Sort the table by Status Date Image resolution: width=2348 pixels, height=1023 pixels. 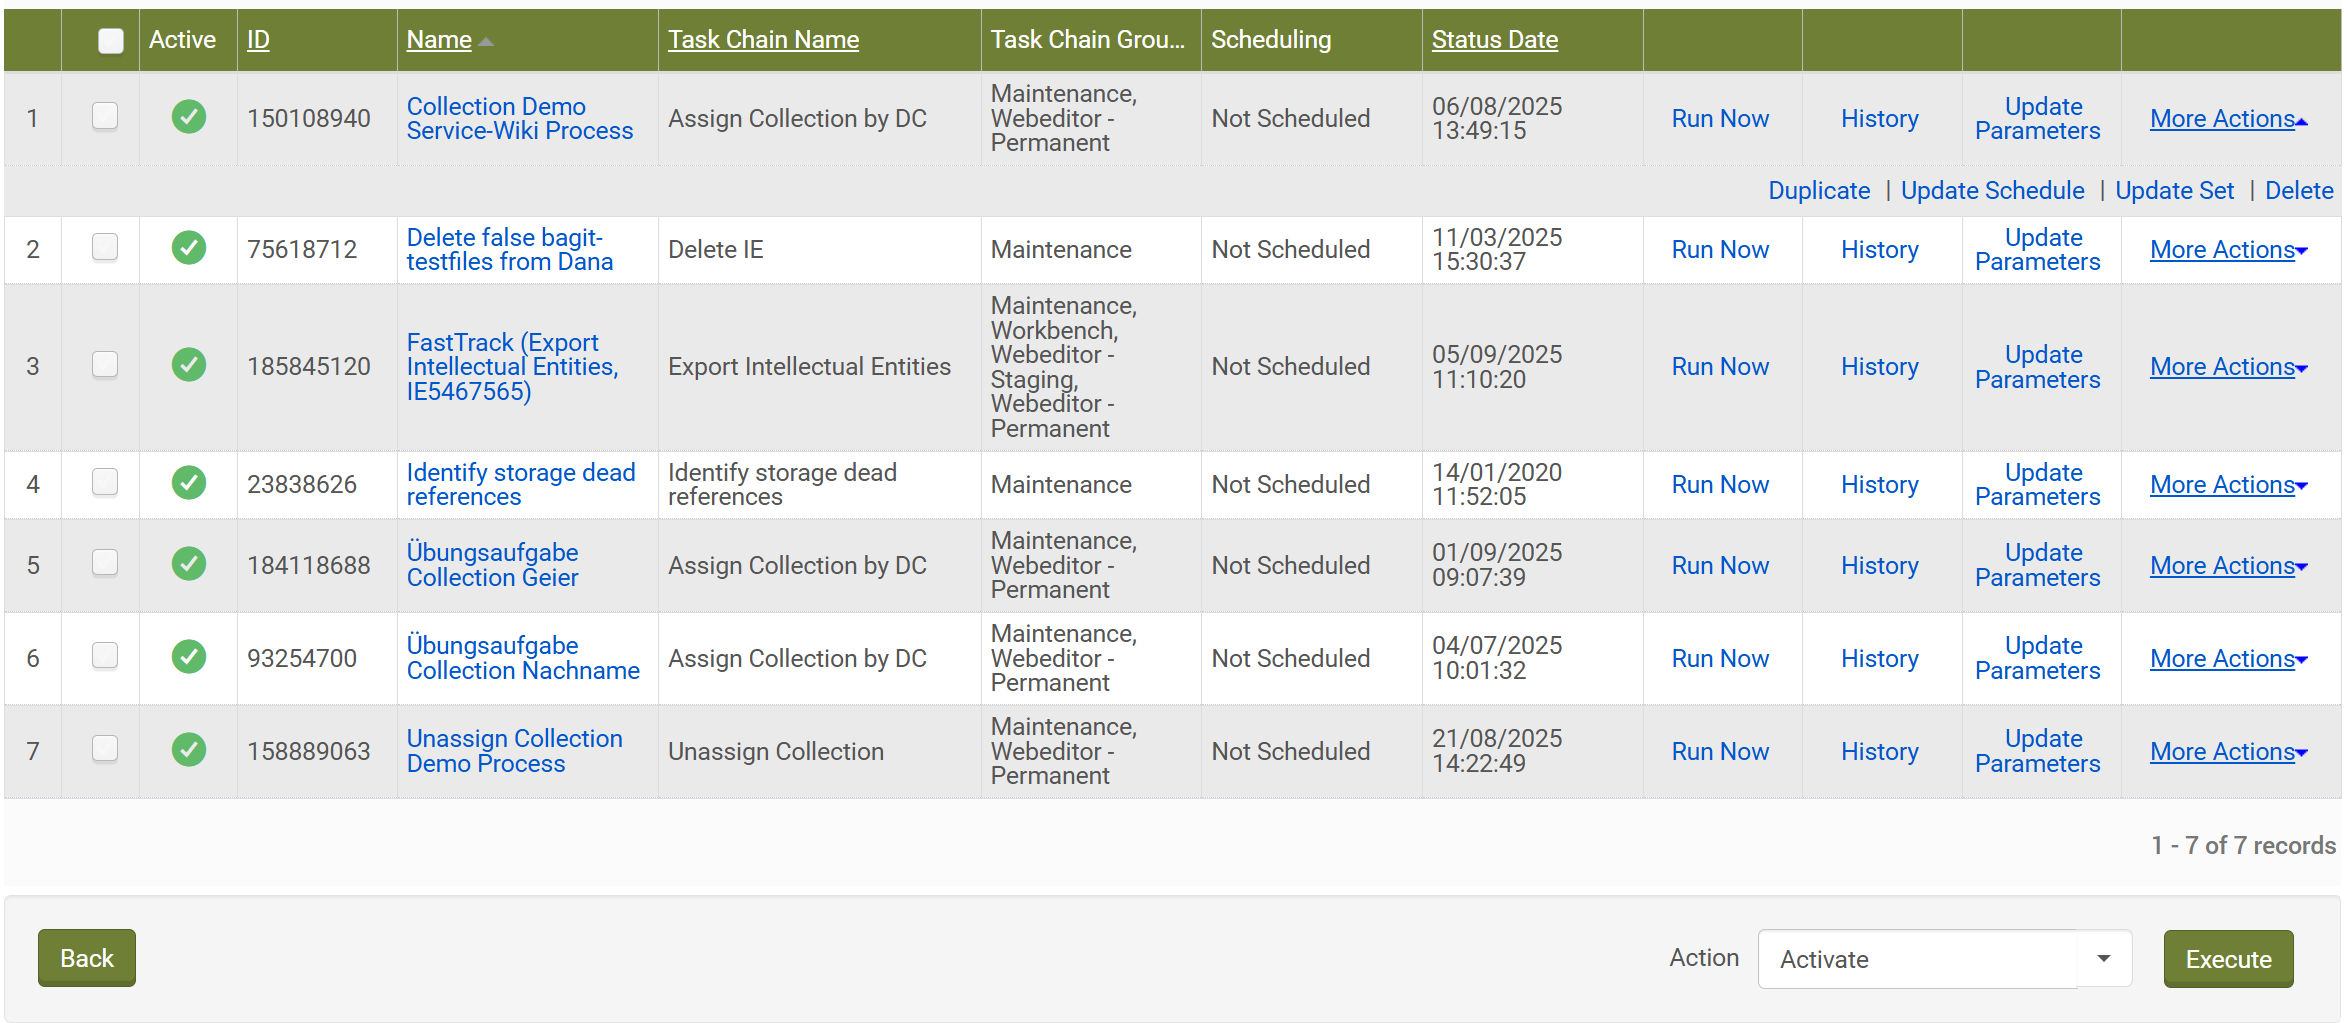pyautogui.click(x=1494, y=39)
